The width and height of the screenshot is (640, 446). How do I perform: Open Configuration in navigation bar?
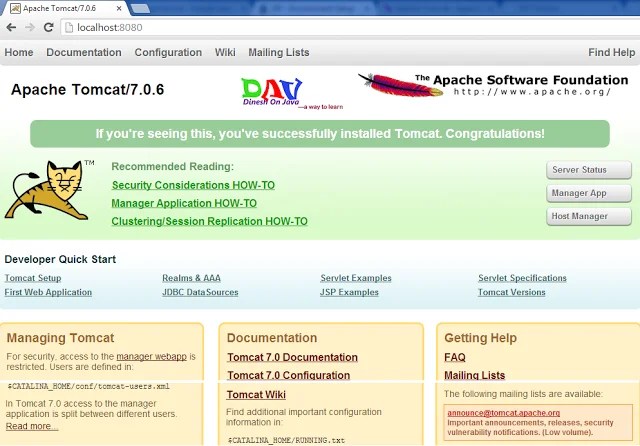(x=168, y=52)
